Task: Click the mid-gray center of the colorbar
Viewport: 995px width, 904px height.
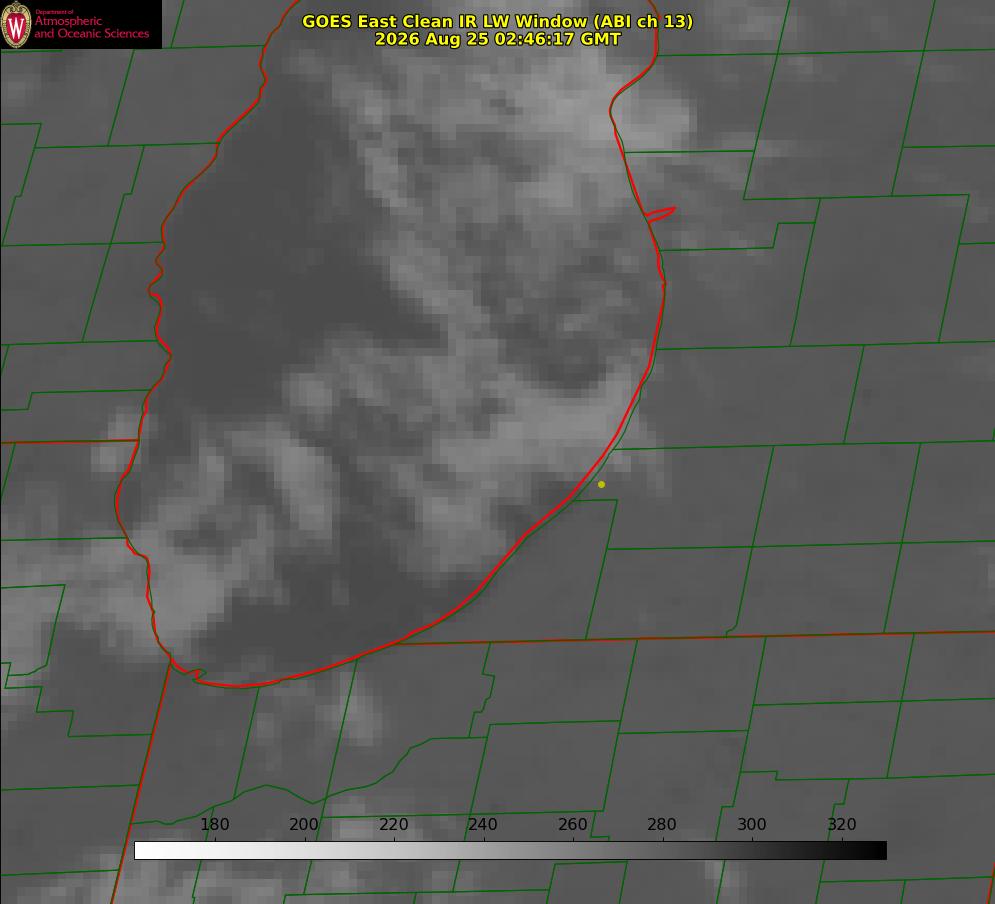Action: click(510, 851)
